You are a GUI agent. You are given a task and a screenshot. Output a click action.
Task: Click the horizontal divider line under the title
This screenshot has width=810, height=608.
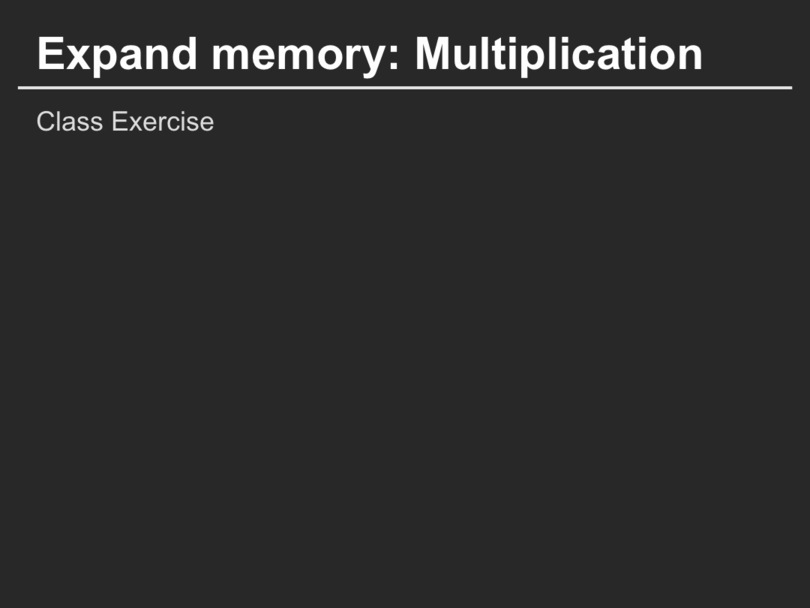pyautogui.click(x=405, y=88)
